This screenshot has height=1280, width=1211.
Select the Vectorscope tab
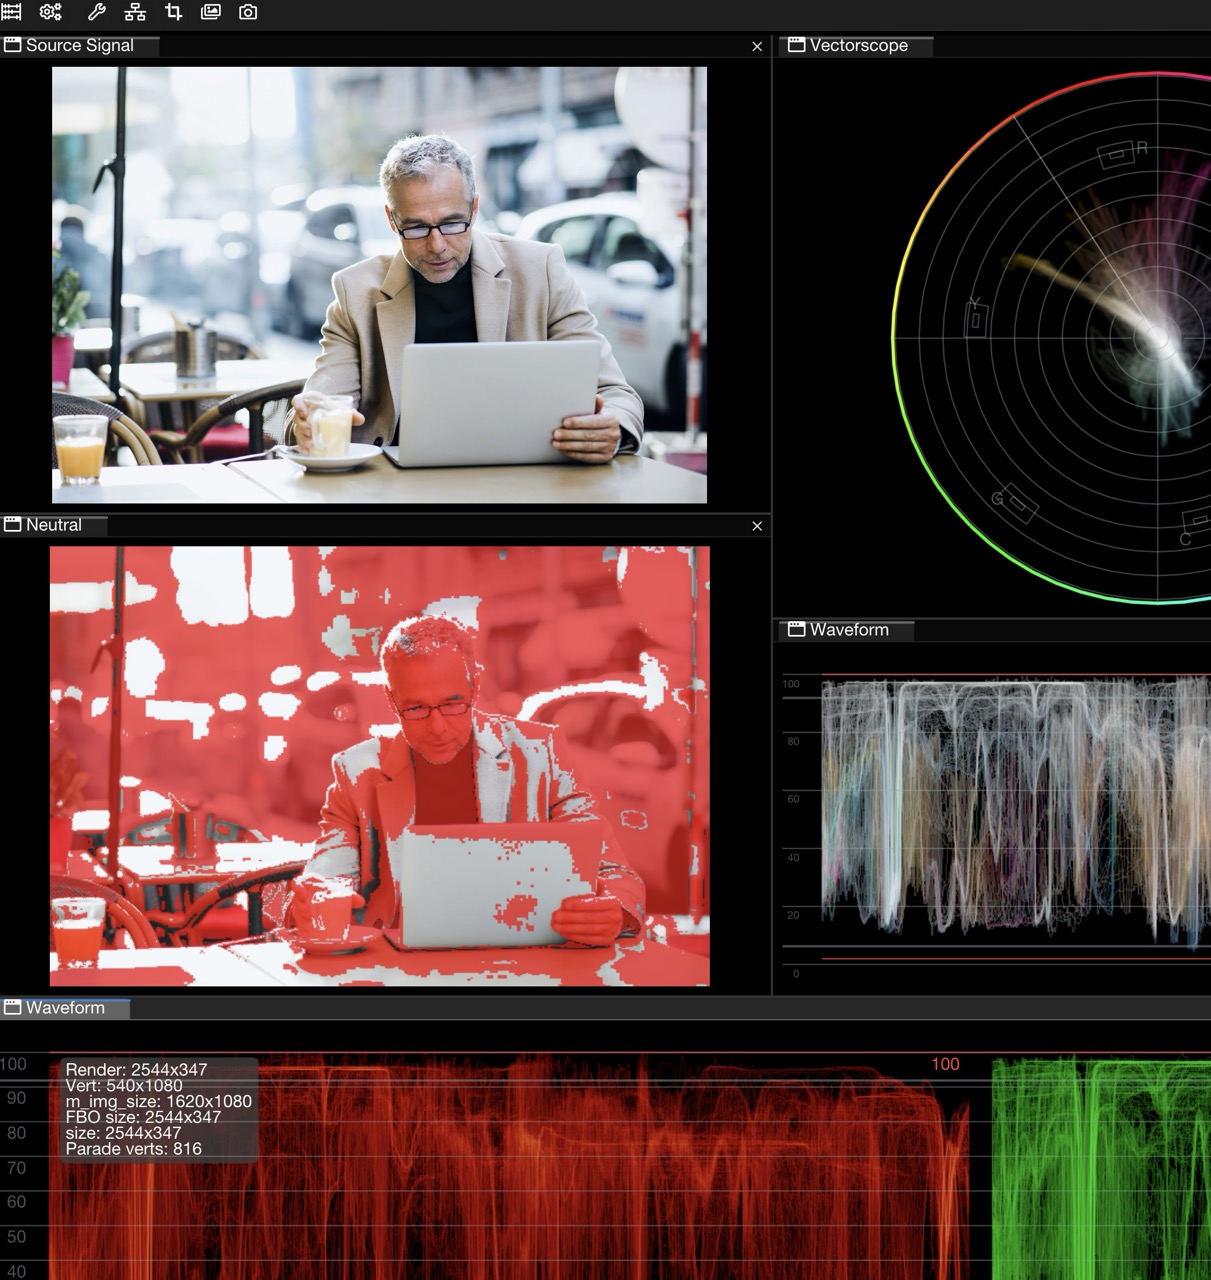pos(858,45)
